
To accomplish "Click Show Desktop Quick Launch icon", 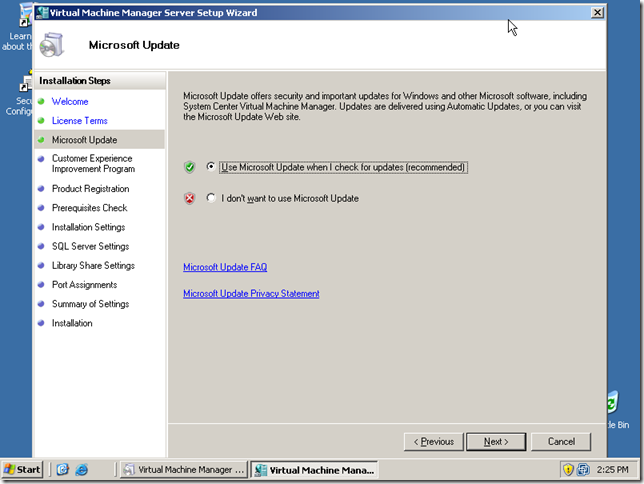I will tap(62, 470).
